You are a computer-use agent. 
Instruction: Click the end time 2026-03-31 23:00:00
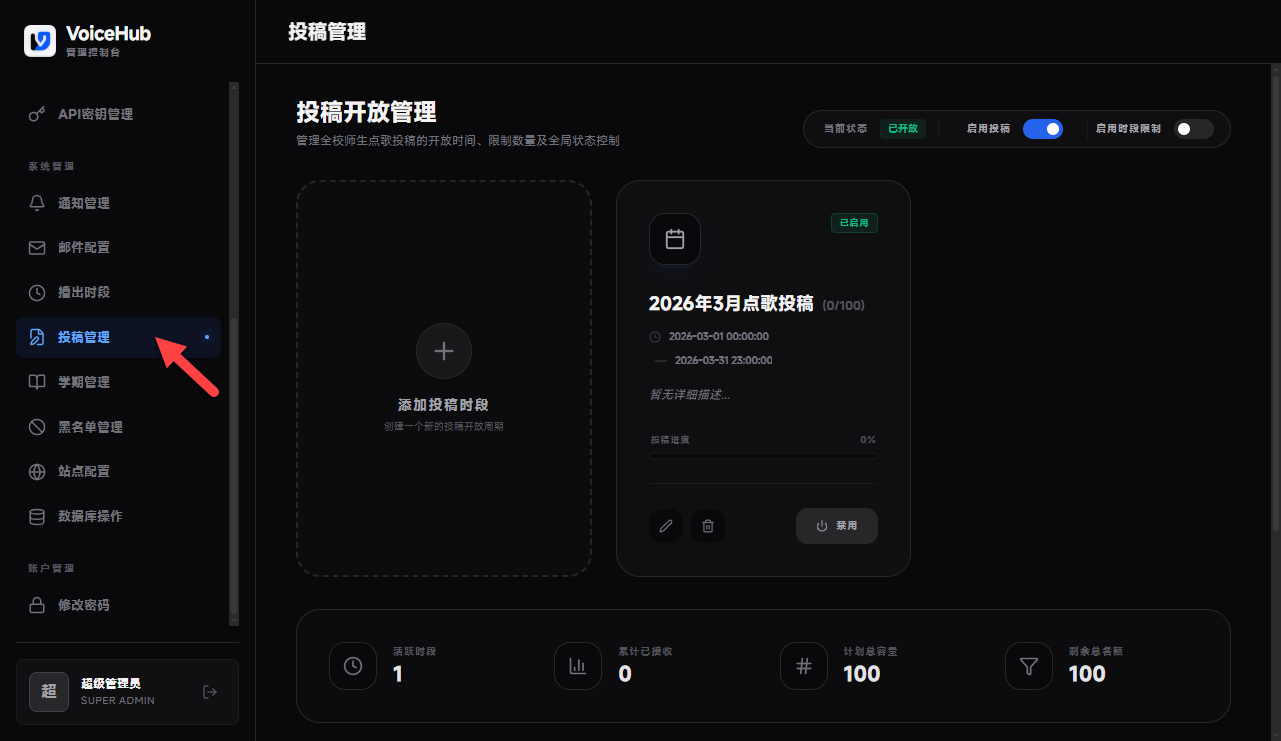pos(723,360)
